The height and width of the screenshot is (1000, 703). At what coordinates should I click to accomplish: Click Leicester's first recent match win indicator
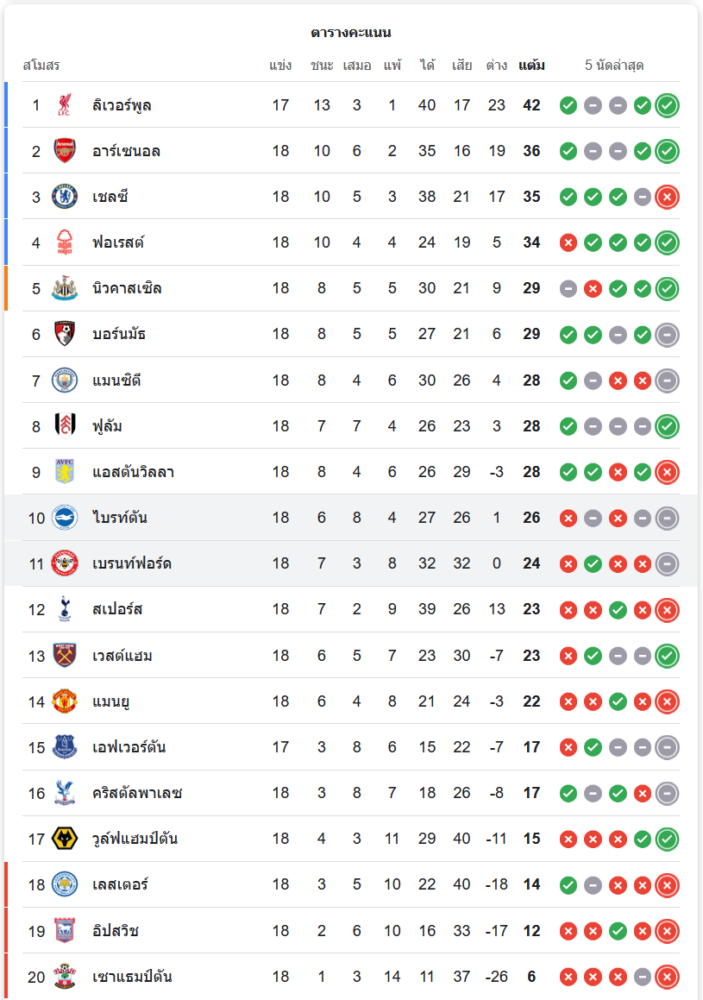pyautogui.click(x=568, y=885)
